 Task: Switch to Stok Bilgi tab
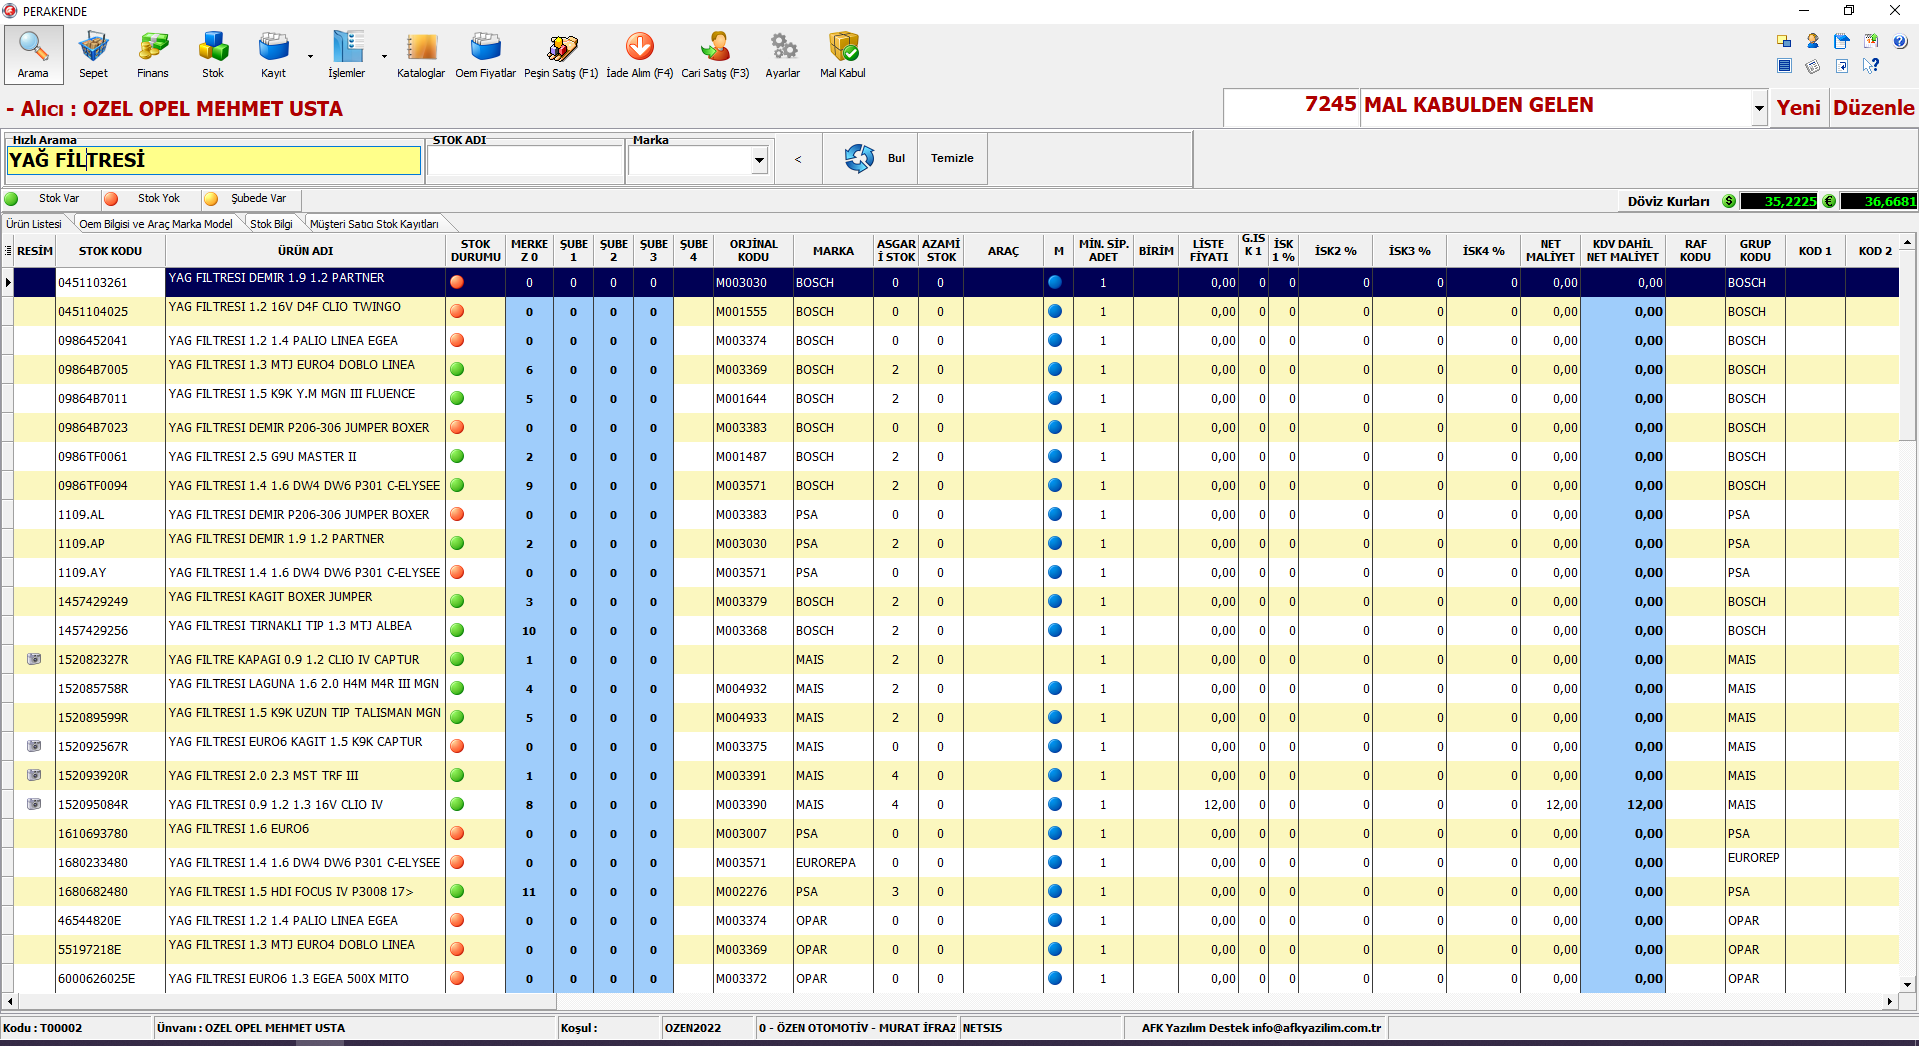pyautogui.click(x=271, y=224)
